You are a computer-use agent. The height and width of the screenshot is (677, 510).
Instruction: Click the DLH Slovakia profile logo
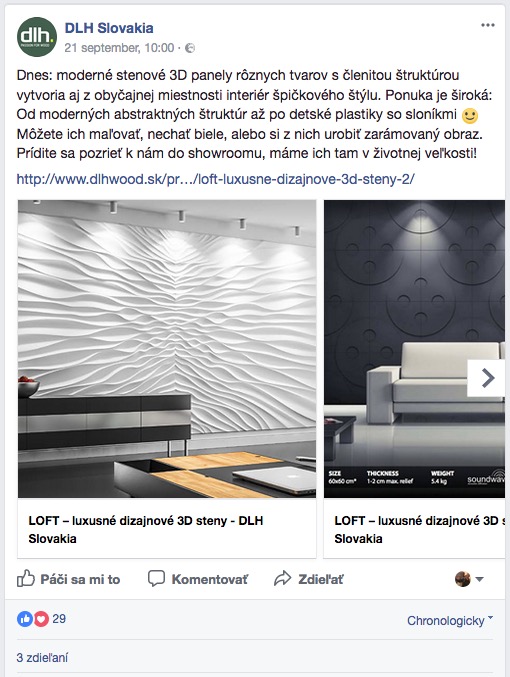click(37, 37)
